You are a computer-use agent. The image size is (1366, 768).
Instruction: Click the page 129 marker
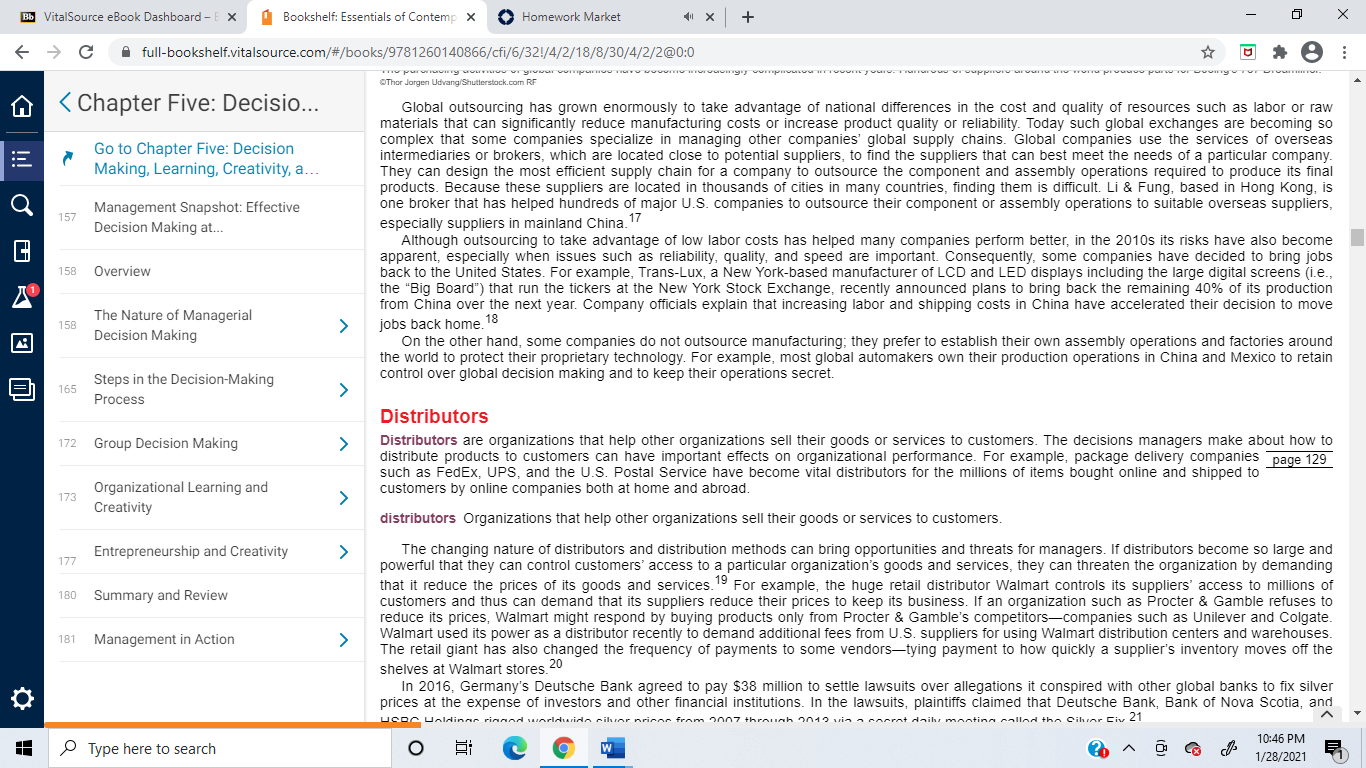1300,460
